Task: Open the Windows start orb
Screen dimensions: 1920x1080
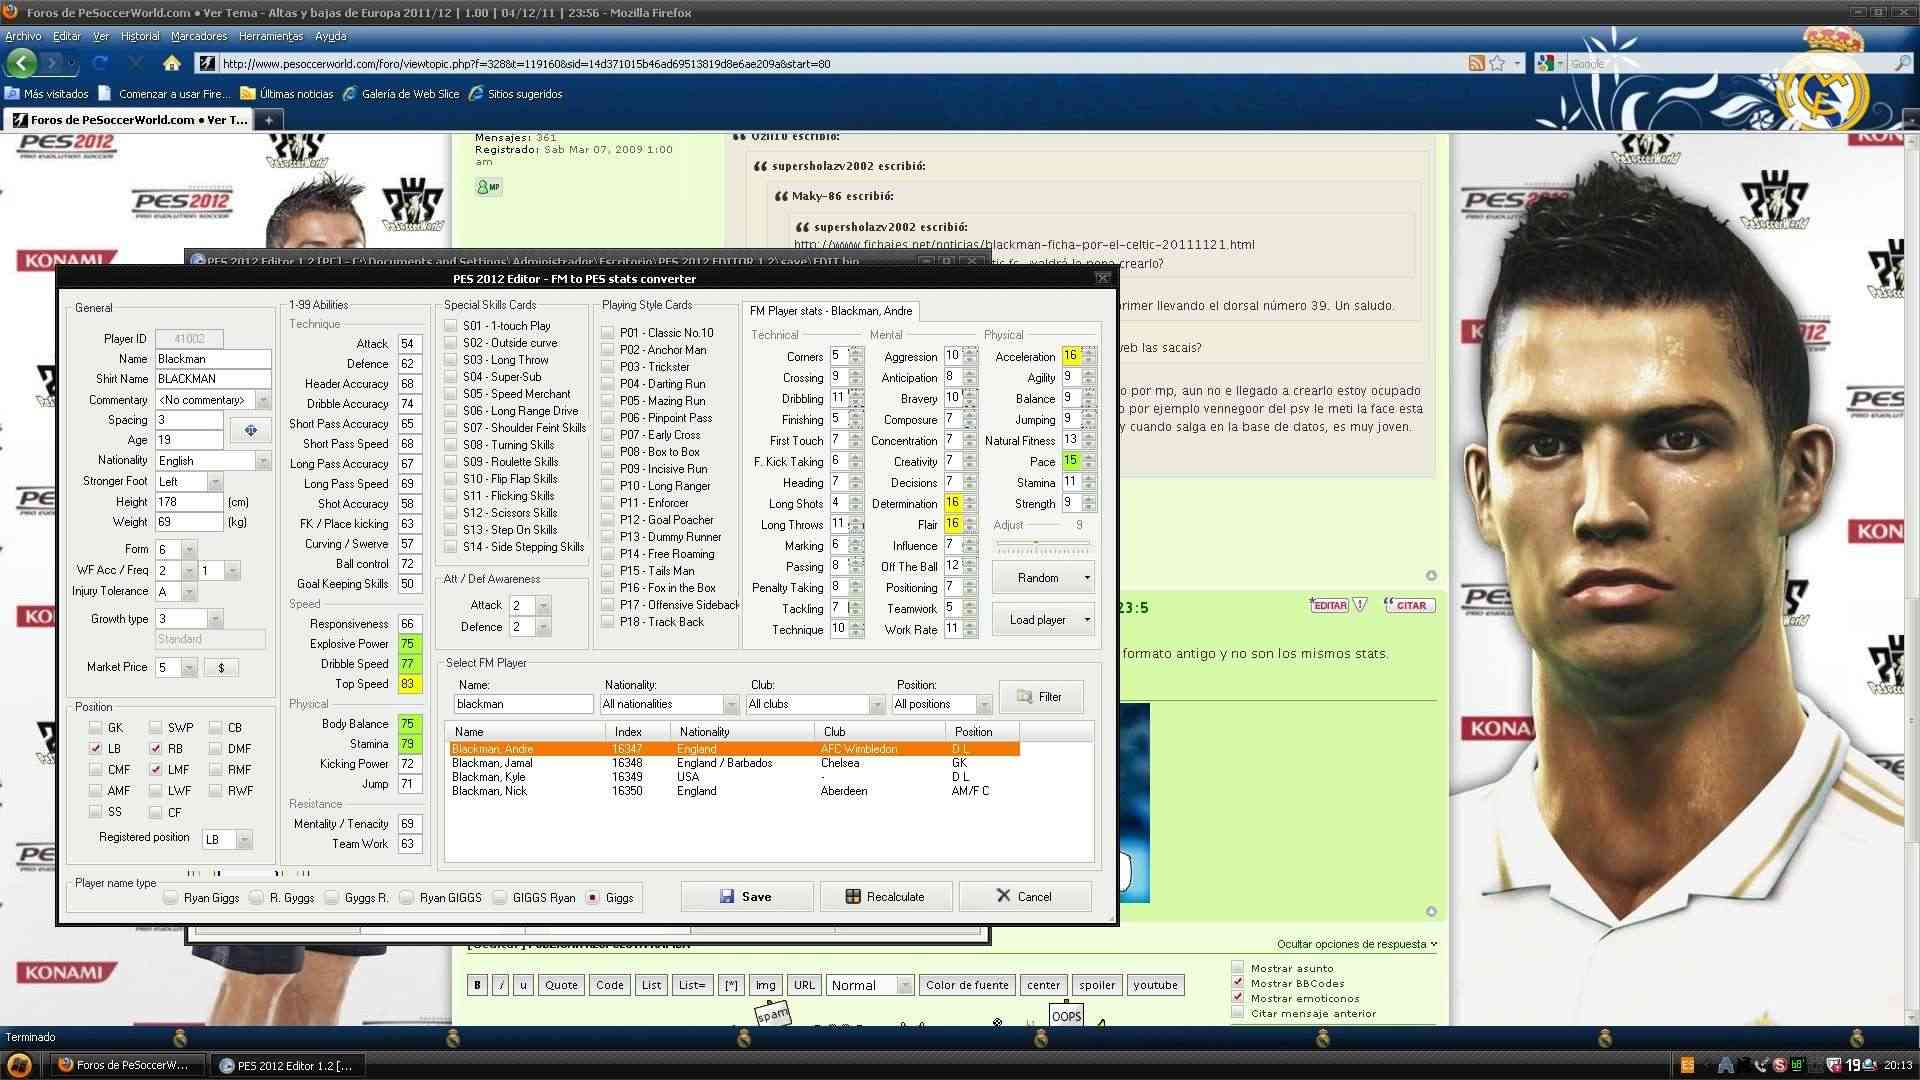Action: tap(20, 1065)
